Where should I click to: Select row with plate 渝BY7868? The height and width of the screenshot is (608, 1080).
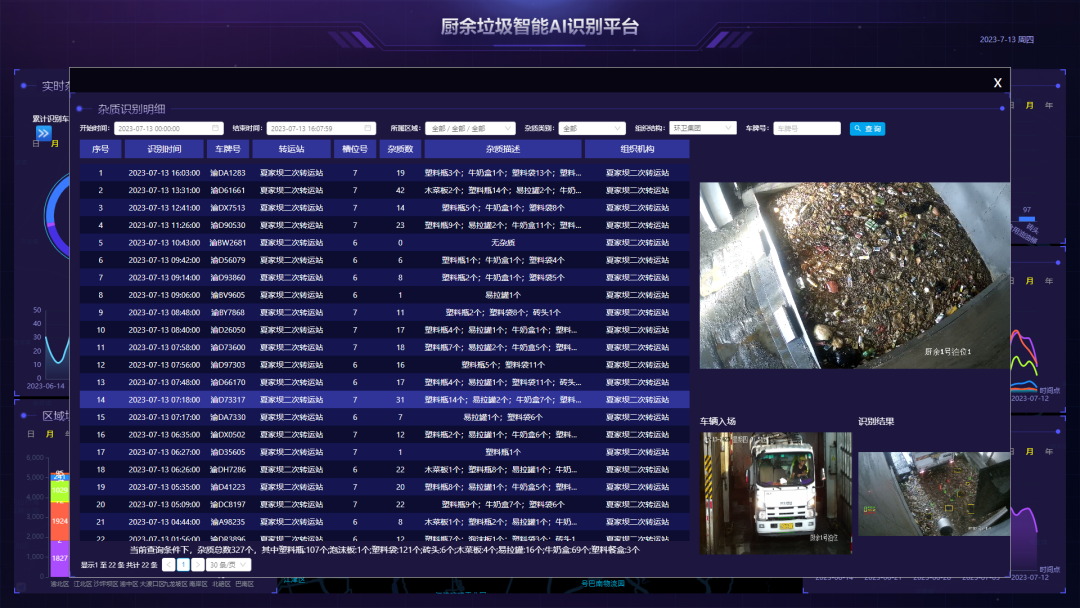click(384, 313)
